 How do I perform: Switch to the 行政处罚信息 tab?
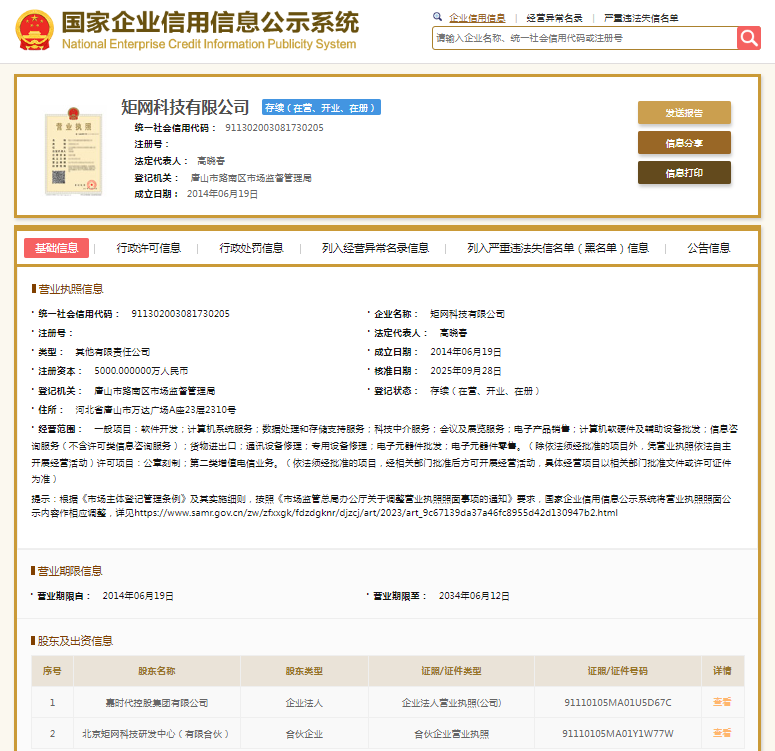coord(251,248)
